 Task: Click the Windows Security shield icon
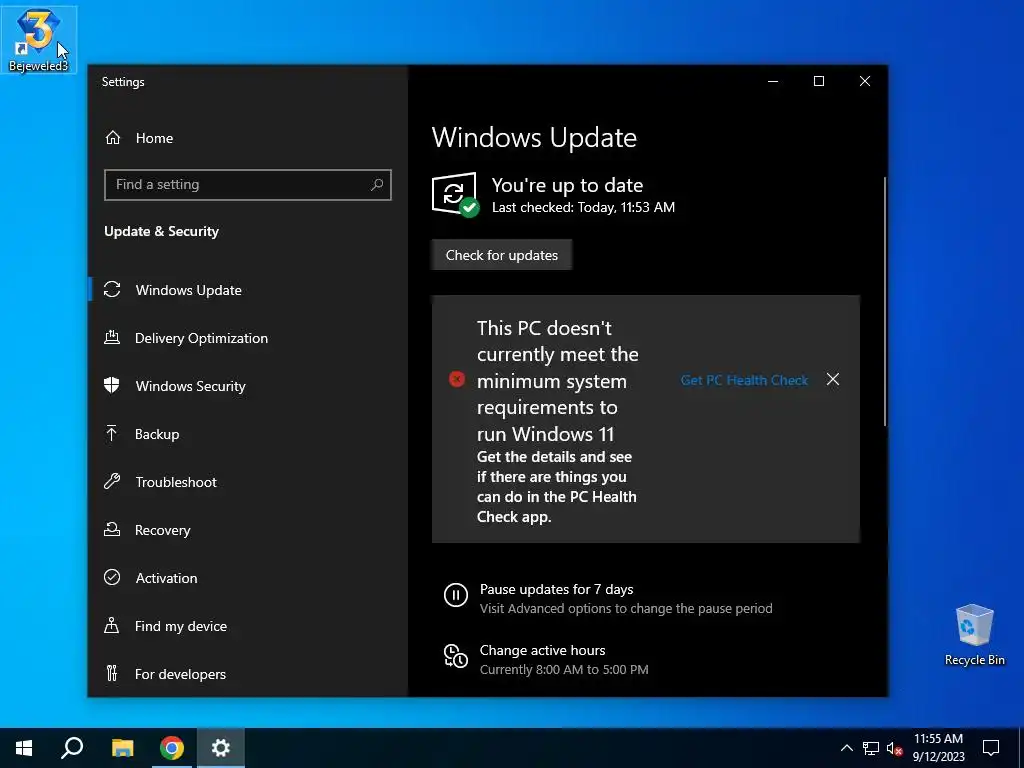[112, 385]
